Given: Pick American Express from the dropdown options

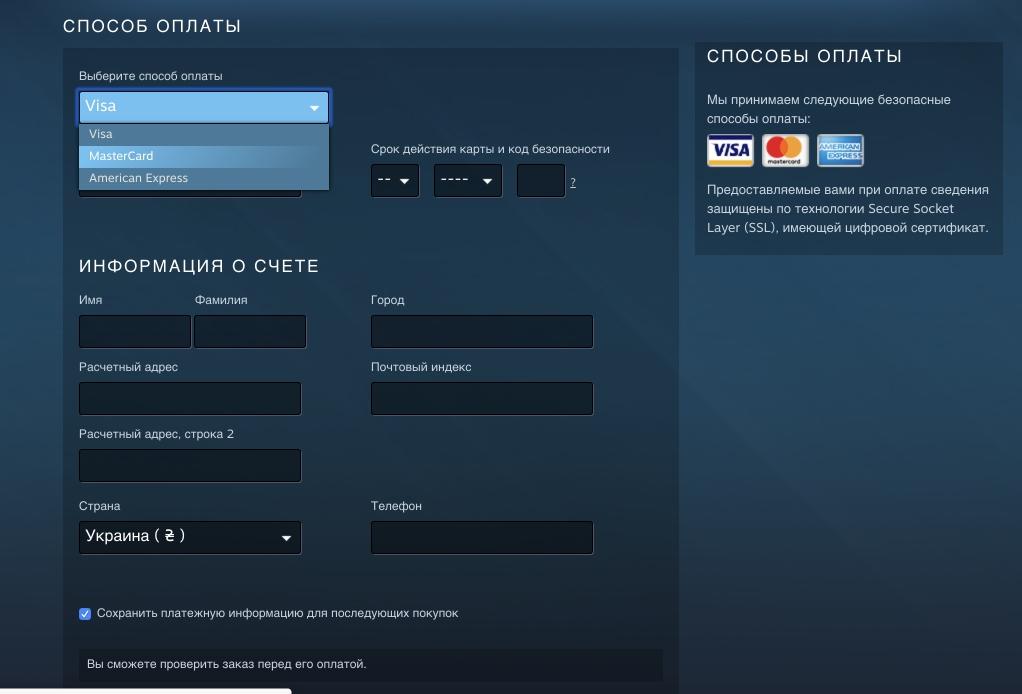Looking at the screenshot, I should (x=204, y=178).
